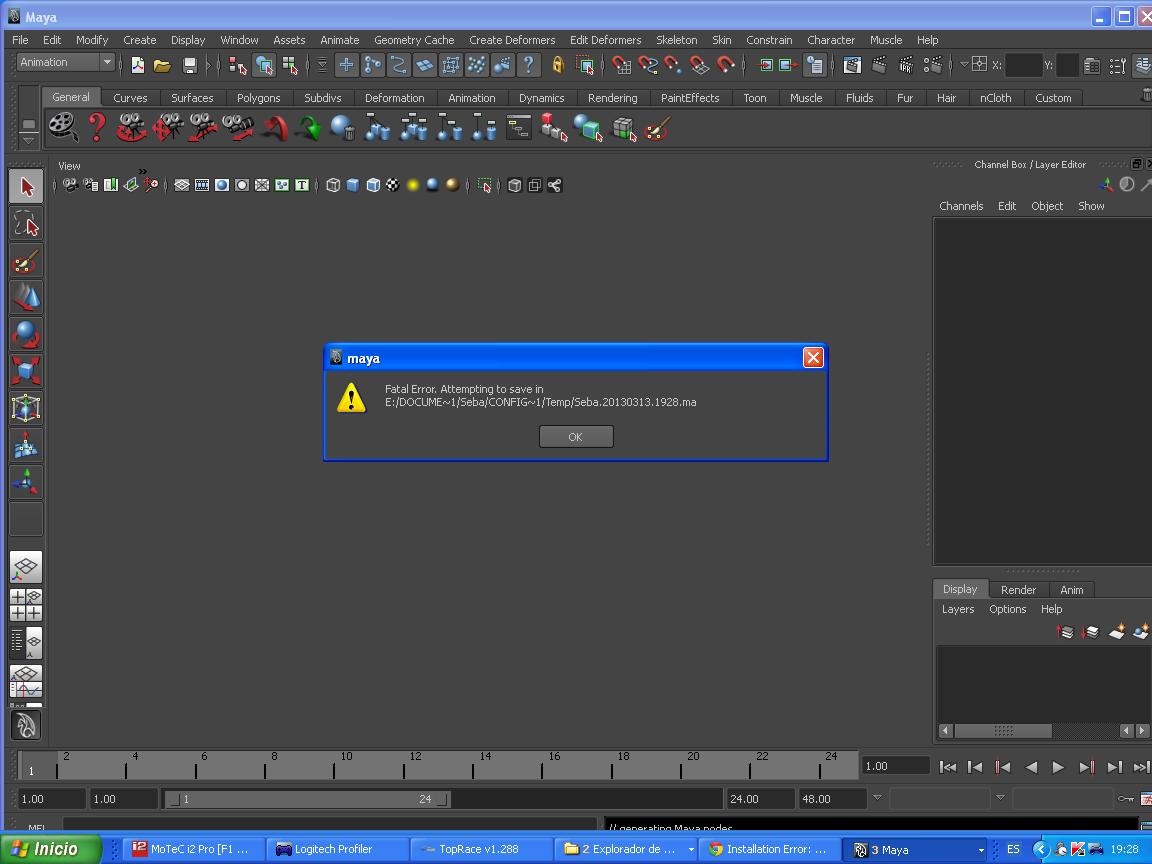Open the File menu
Screen dimensions: 1152x864
(x=20, y=40)
